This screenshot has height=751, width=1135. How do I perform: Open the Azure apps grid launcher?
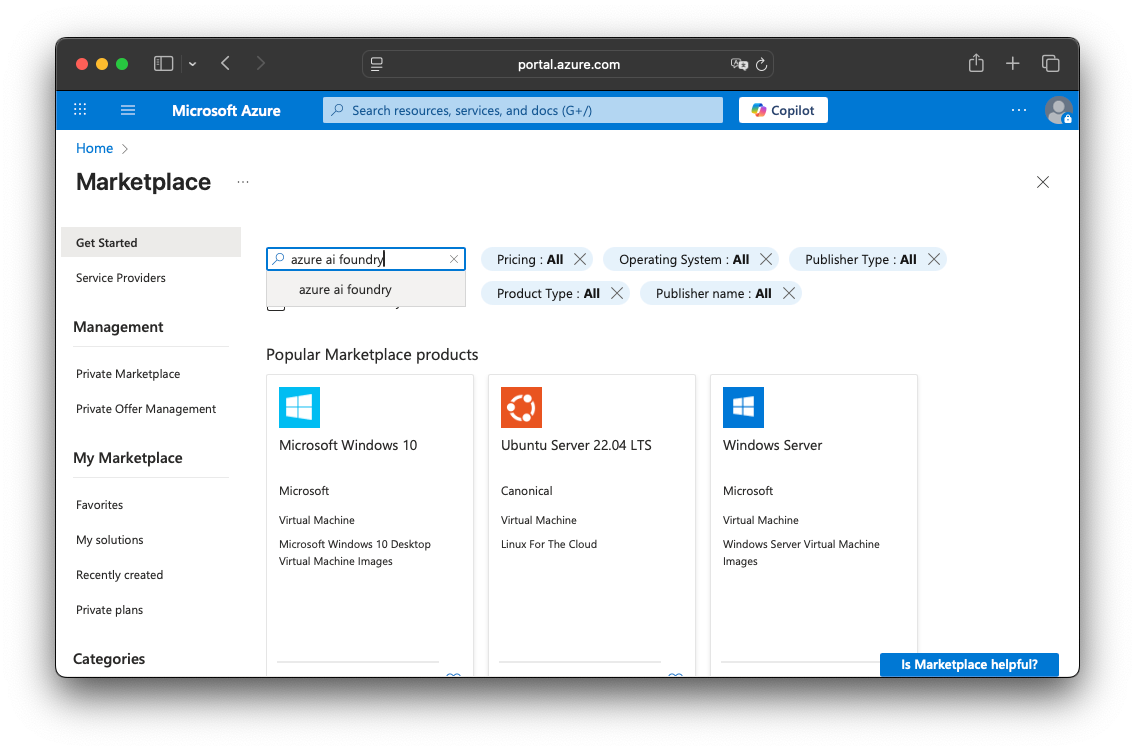point(80,110)
